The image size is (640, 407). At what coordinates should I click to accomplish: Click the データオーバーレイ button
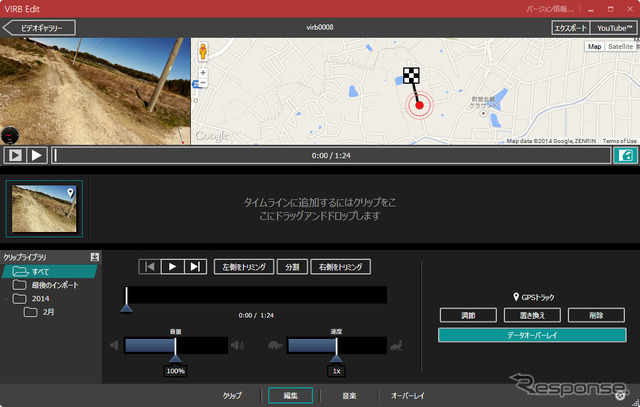pos(532,335)
